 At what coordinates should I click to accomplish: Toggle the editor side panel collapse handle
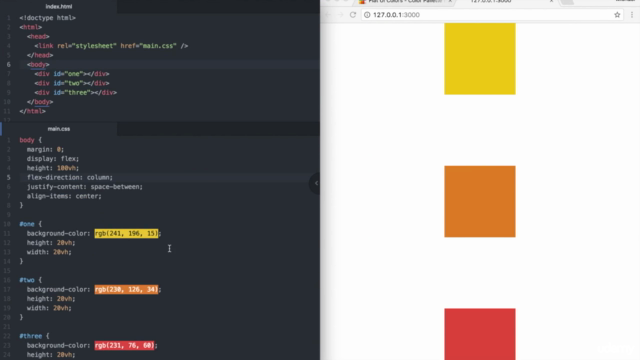coord(315,183)
